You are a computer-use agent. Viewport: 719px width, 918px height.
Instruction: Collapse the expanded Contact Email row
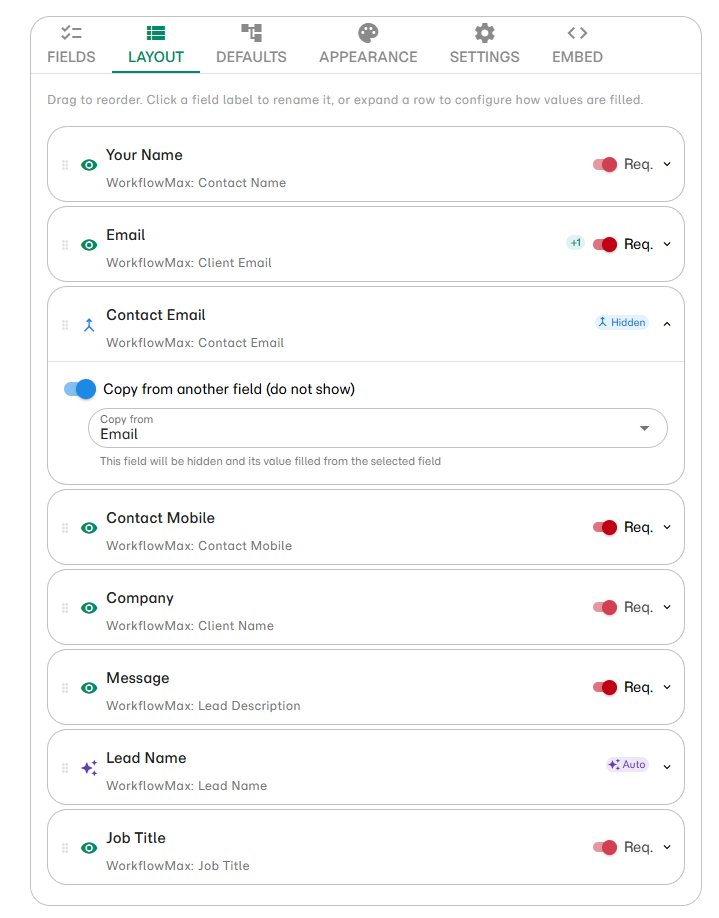click(667, 322)
